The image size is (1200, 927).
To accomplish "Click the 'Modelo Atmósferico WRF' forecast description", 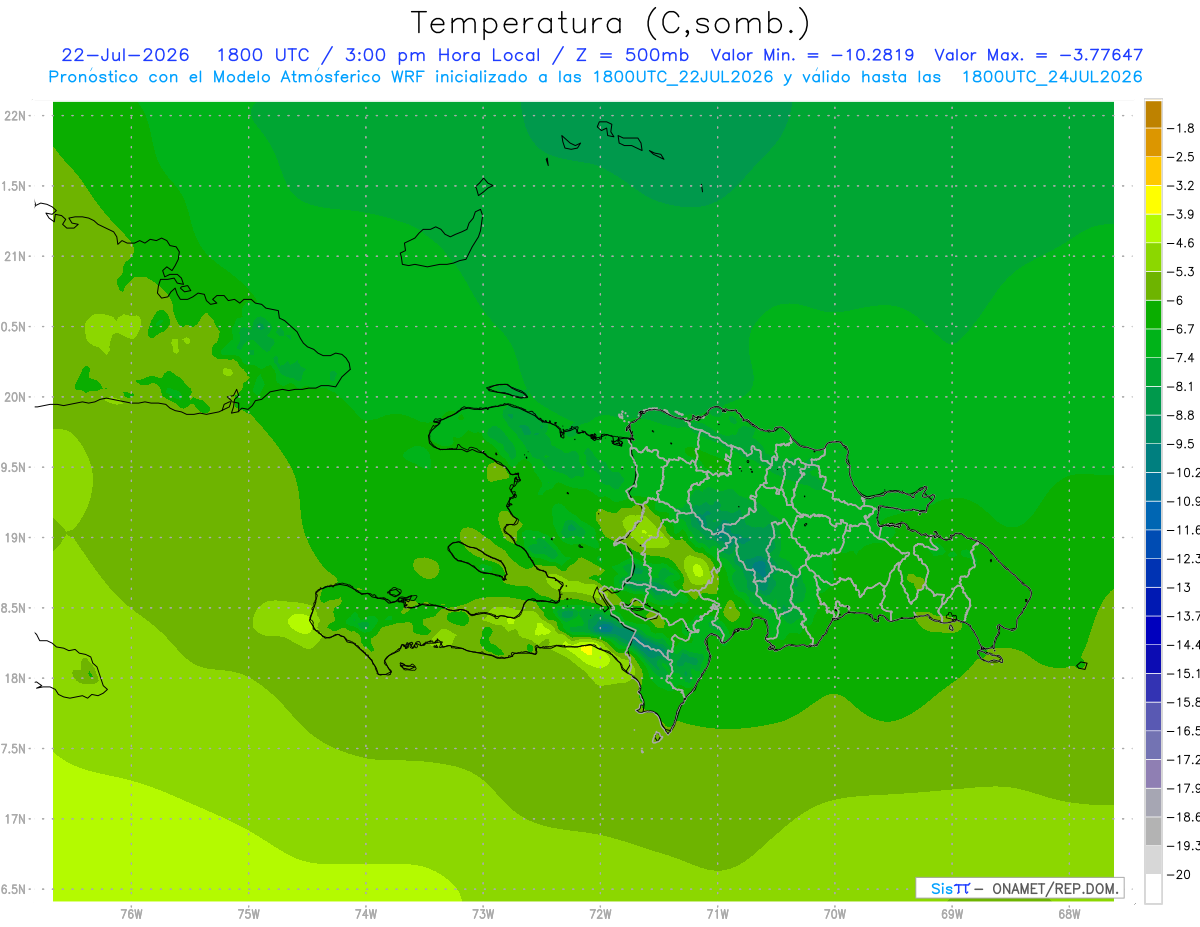I will (318, 77).
